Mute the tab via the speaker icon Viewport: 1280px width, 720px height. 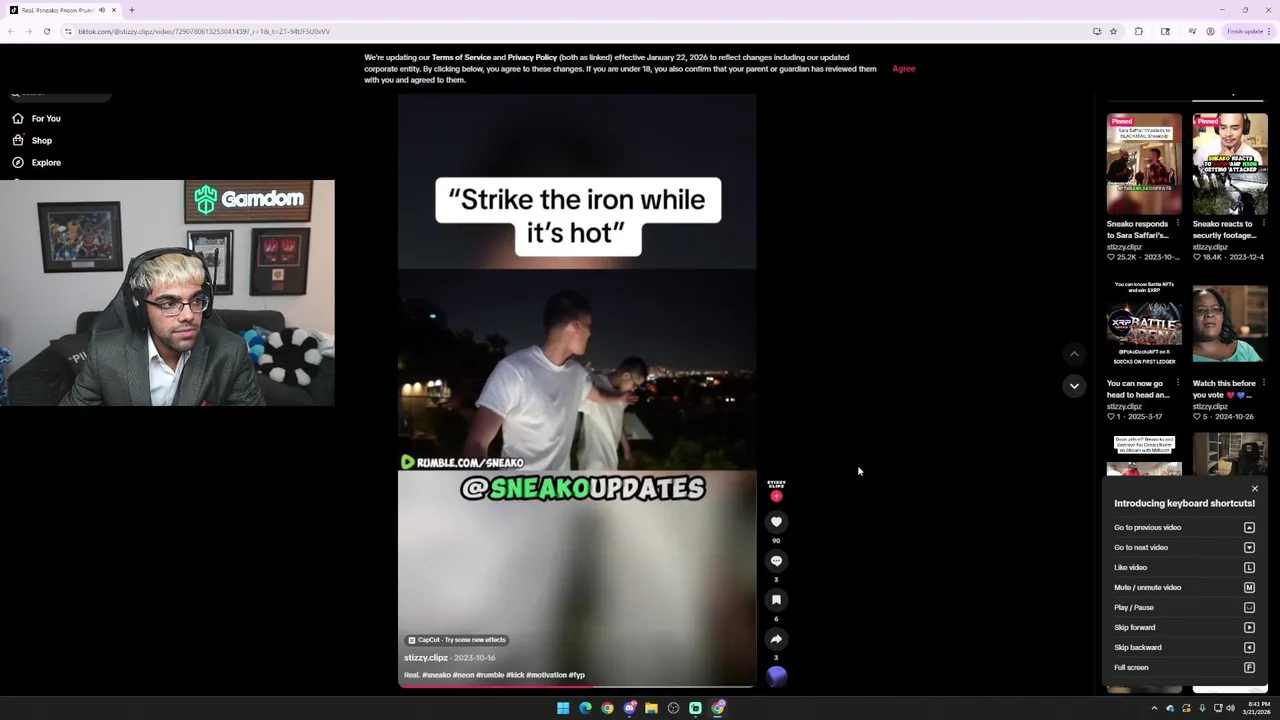(x=101, y=10)
